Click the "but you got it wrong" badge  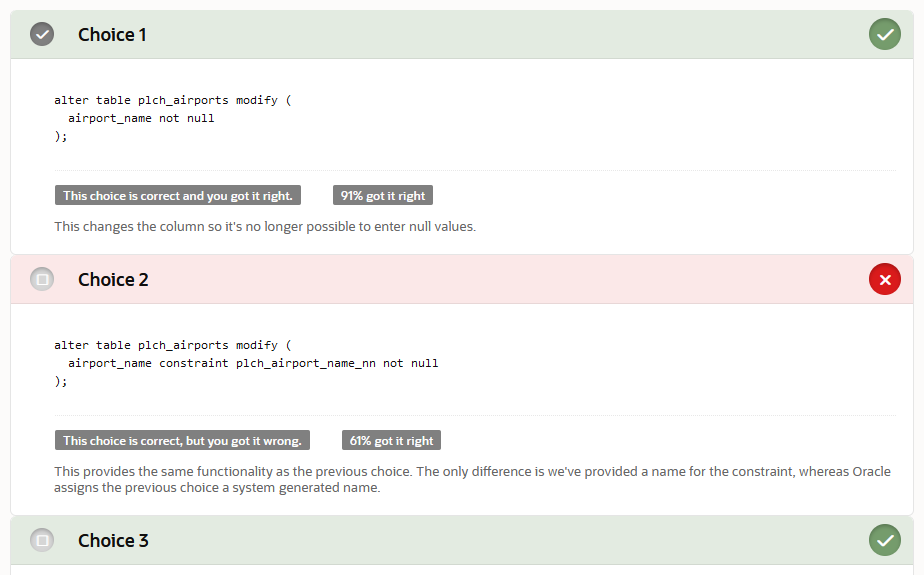182,441
